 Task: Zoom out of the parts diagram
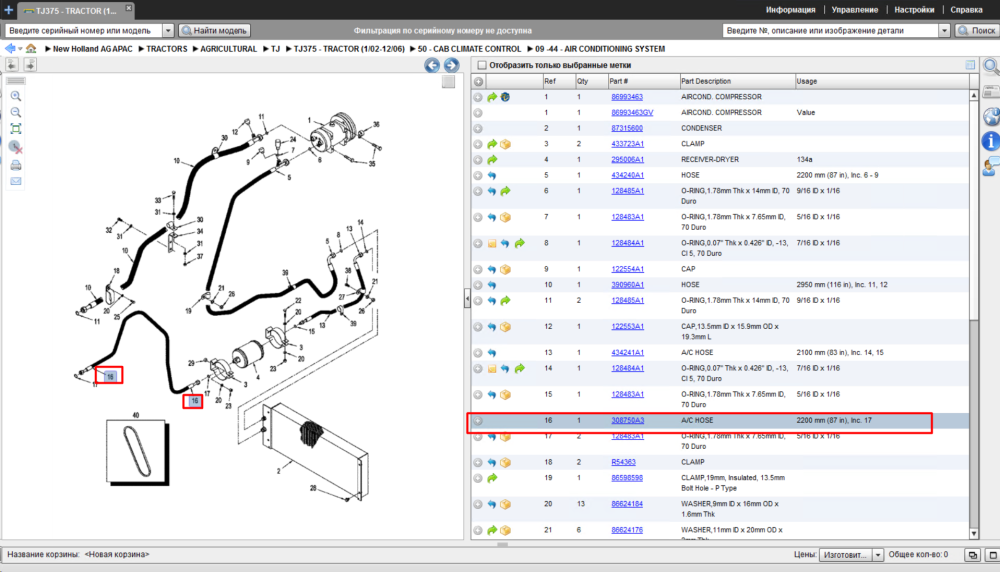tap(16, 112)
